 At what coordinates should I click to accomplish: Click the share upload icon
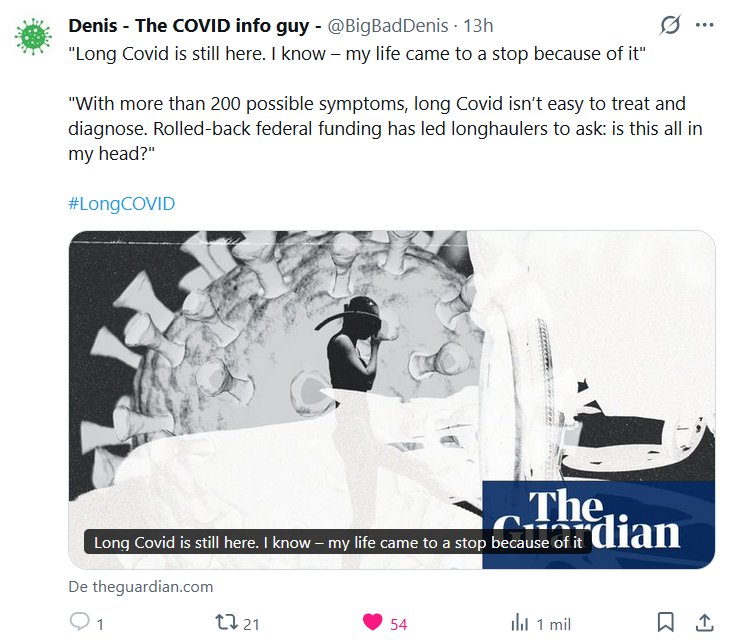pos(704,622)
